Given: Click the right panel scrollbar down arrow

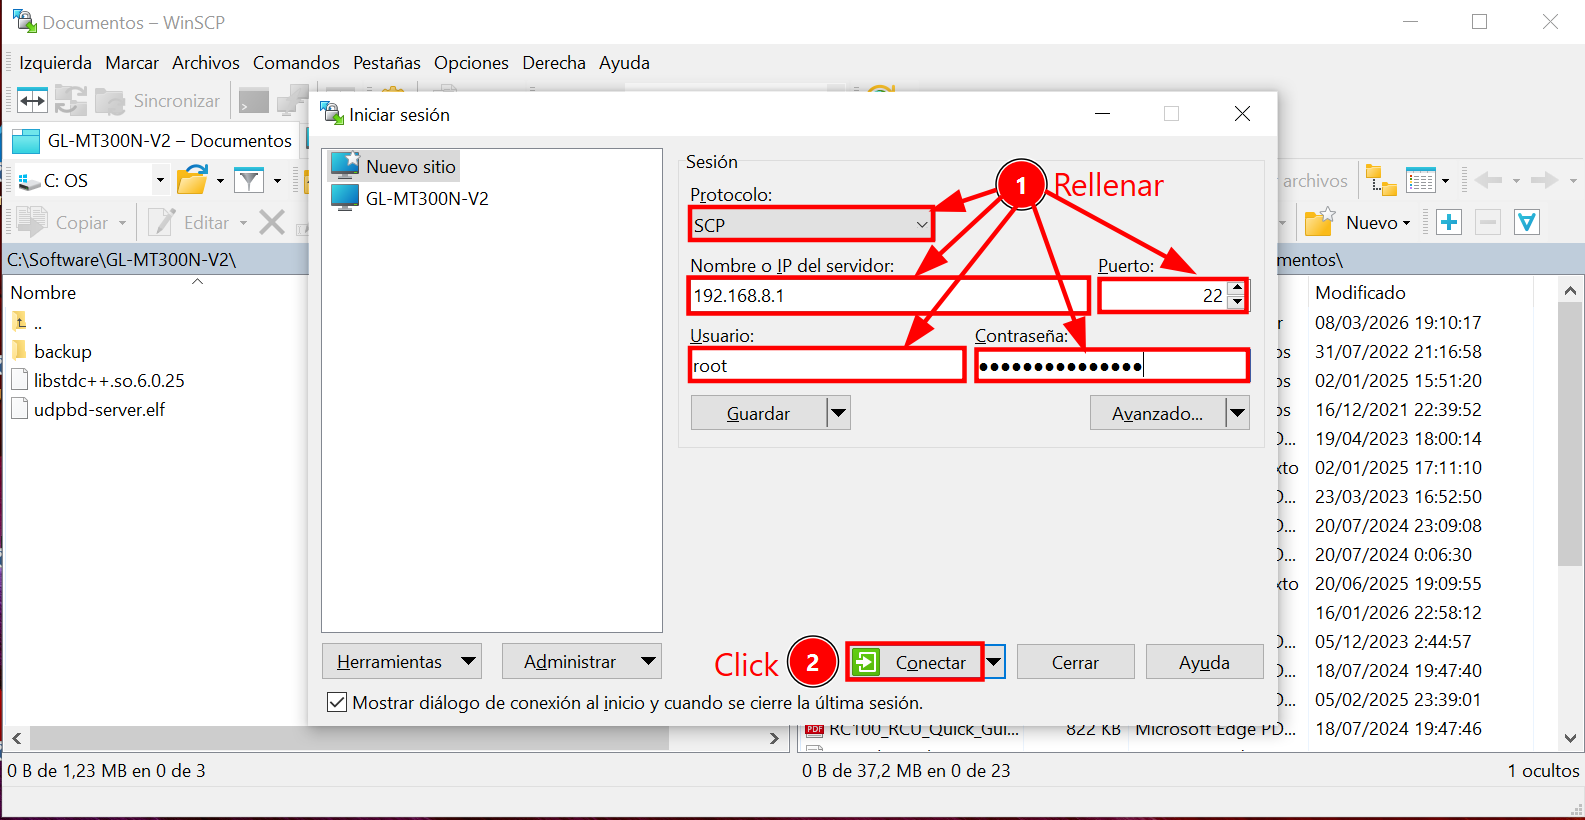Looking at the screenshot, I should point(1571,738).
